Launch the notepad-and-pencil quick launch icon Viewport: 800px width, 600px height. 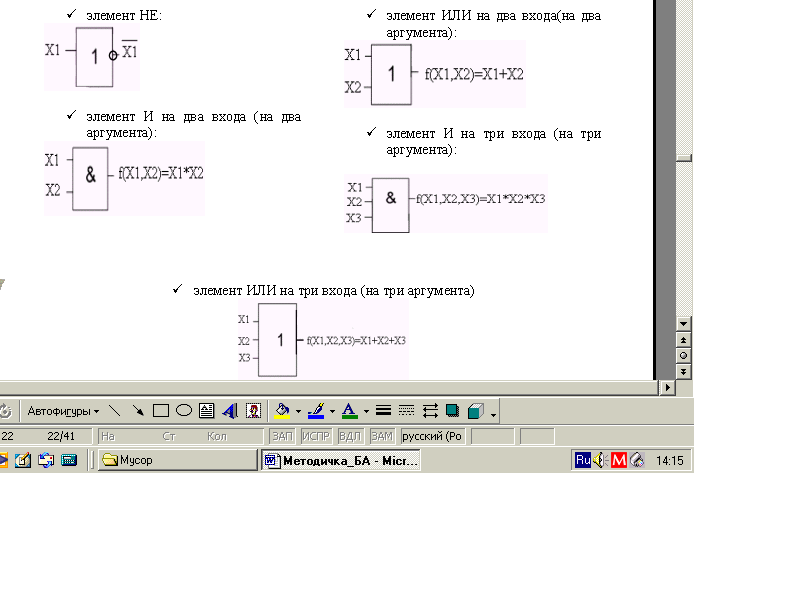click(x=22, y=460)
